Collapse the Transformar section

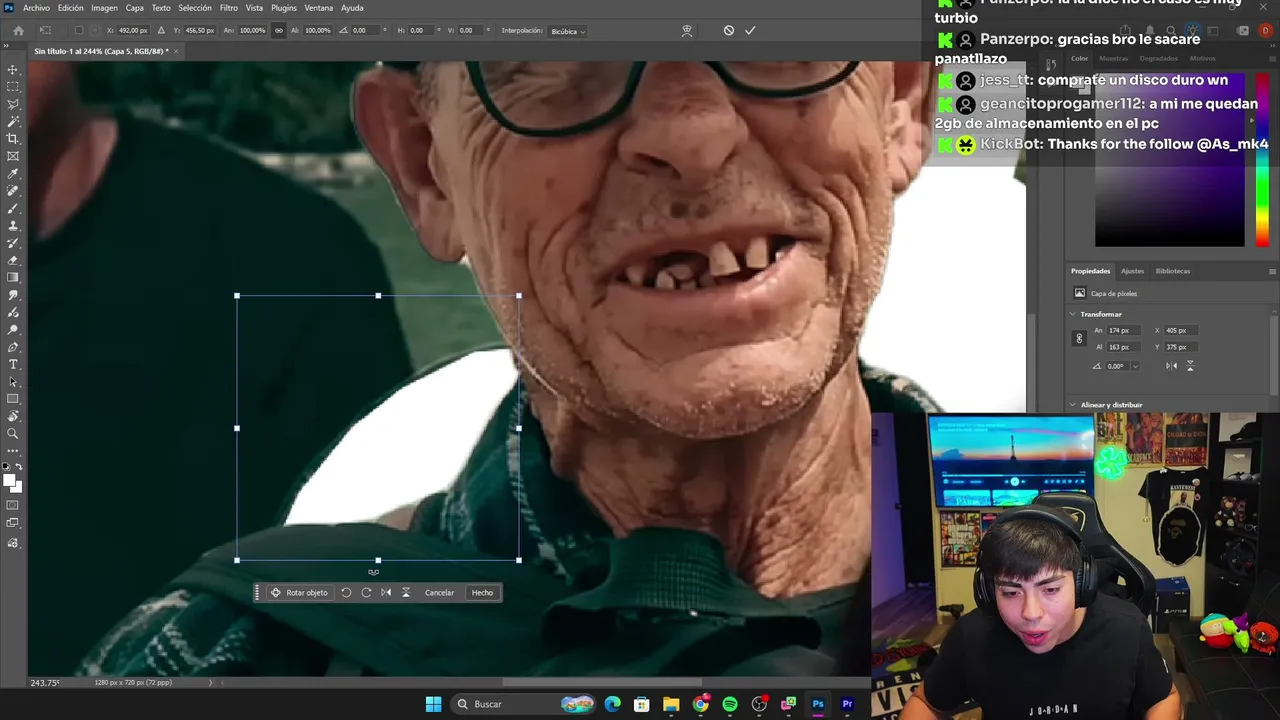(1074, 314)
